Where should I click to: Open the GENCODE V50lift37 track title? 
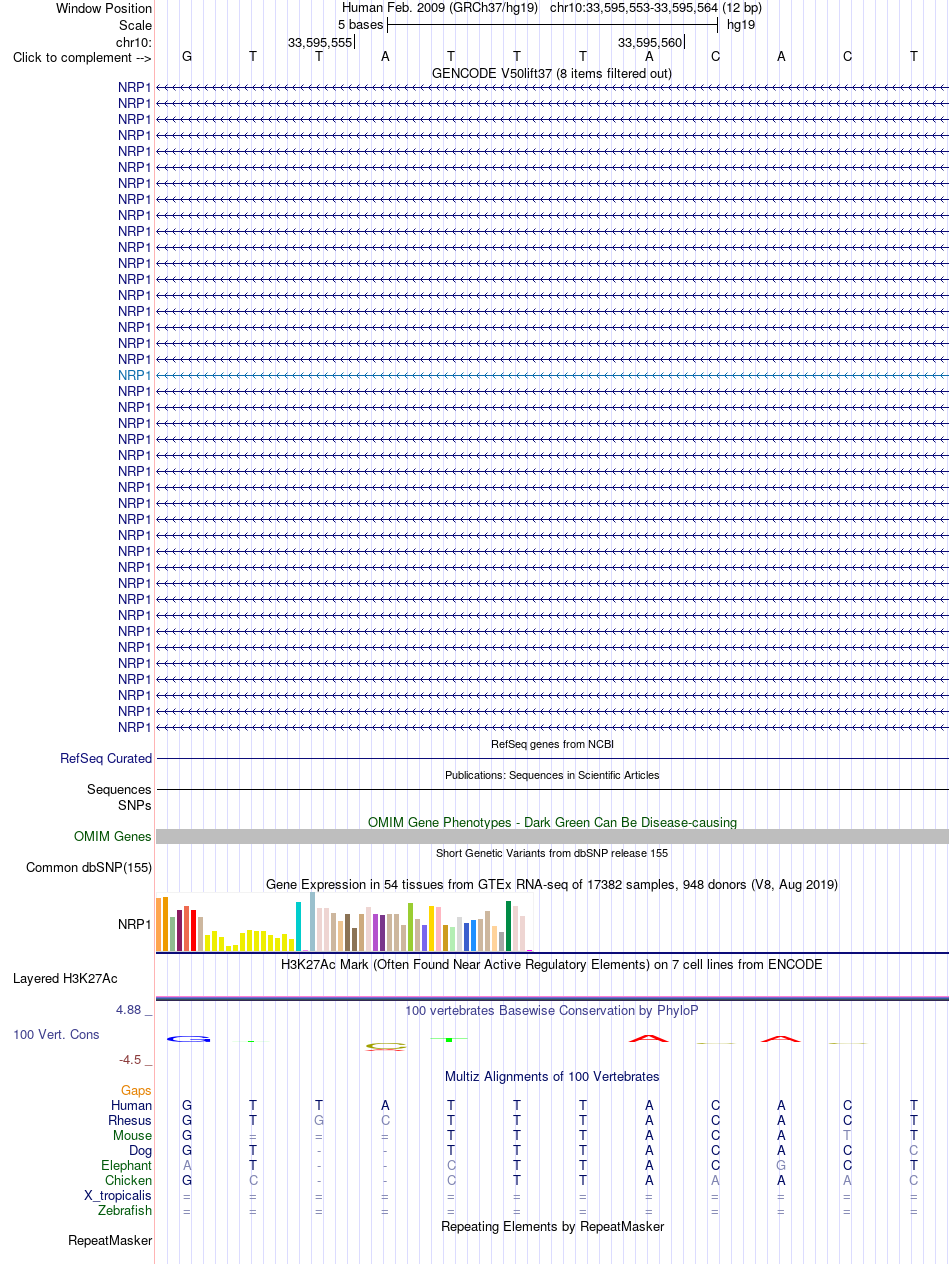[x=551, y=73]
